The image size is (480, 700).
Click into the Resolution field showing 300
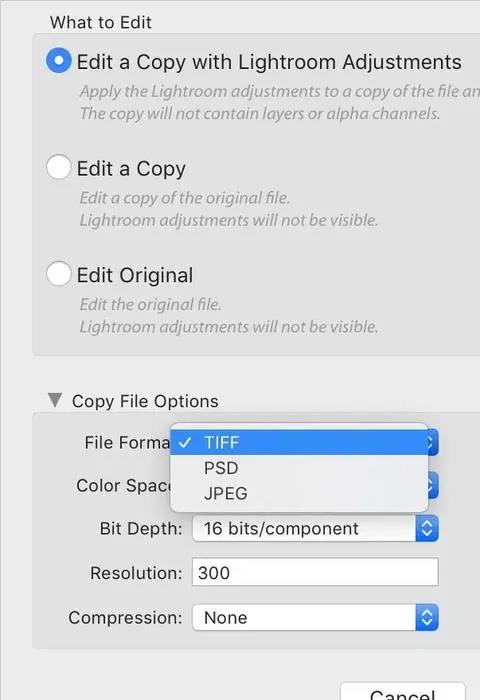[x=315, y=572]
